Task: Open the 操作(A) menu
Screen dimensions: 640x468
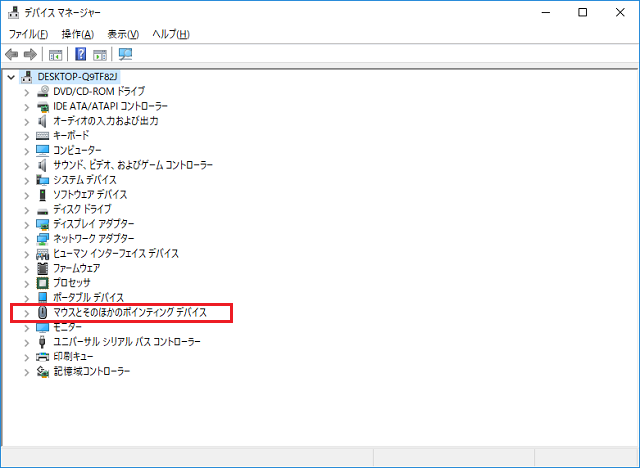Action: tap(78, 34)
